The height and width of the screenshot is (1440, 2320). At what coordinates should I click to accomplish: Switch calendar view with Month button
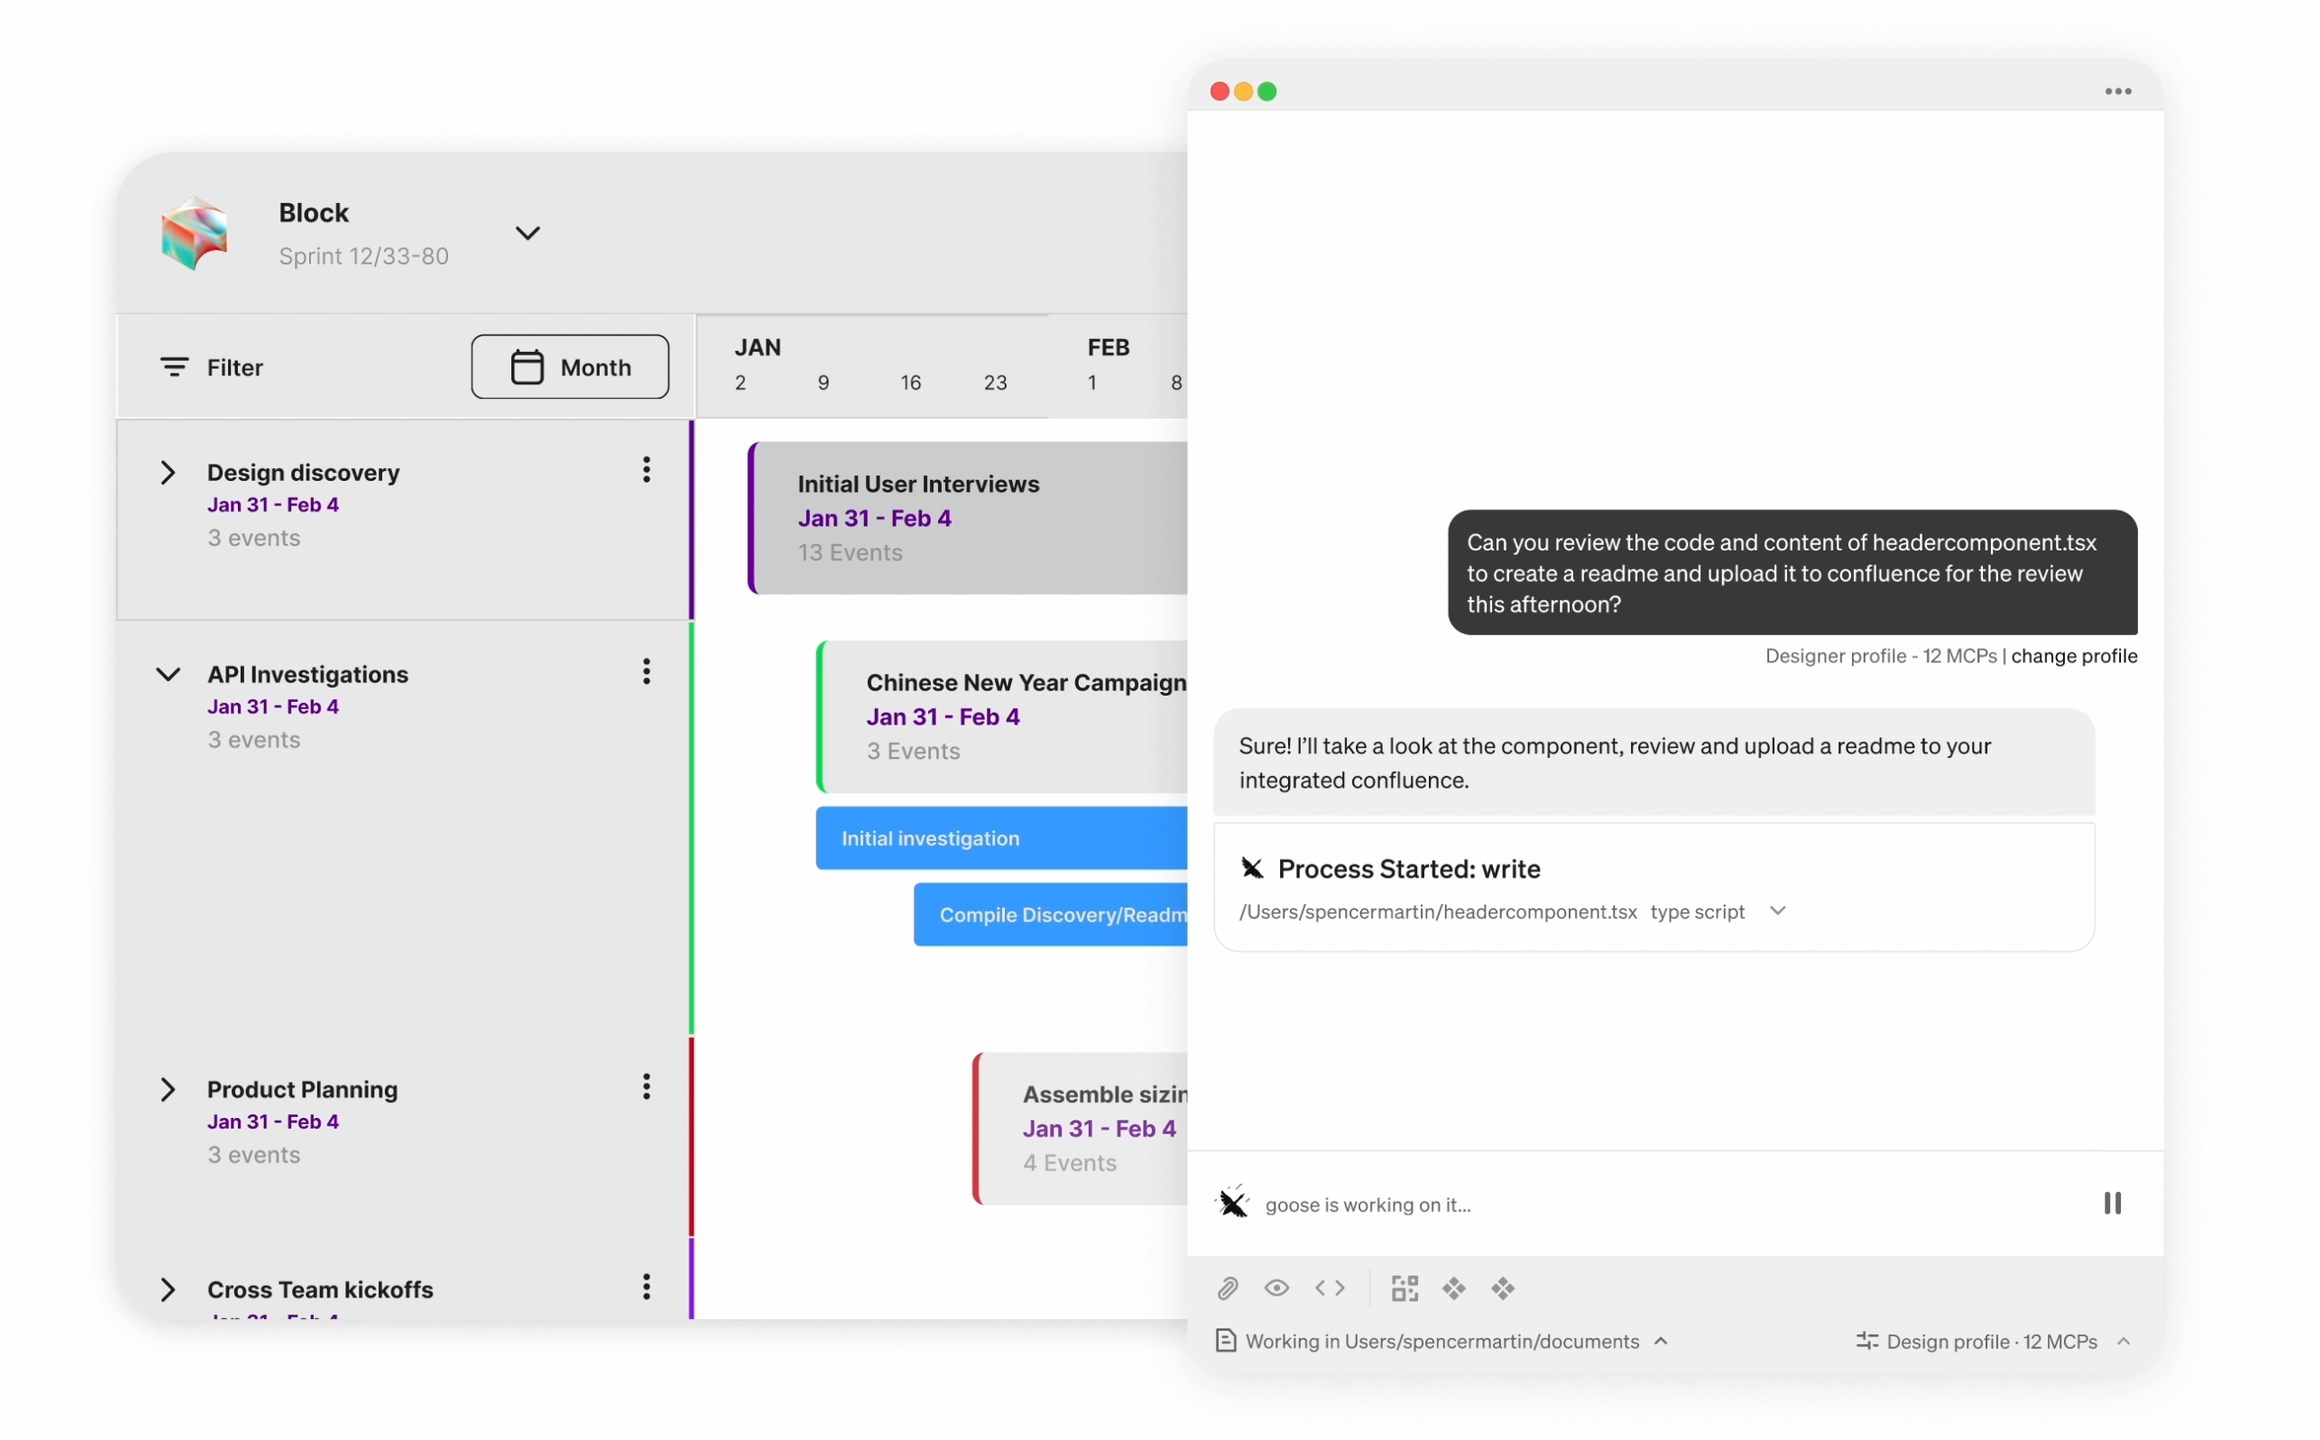570,367
